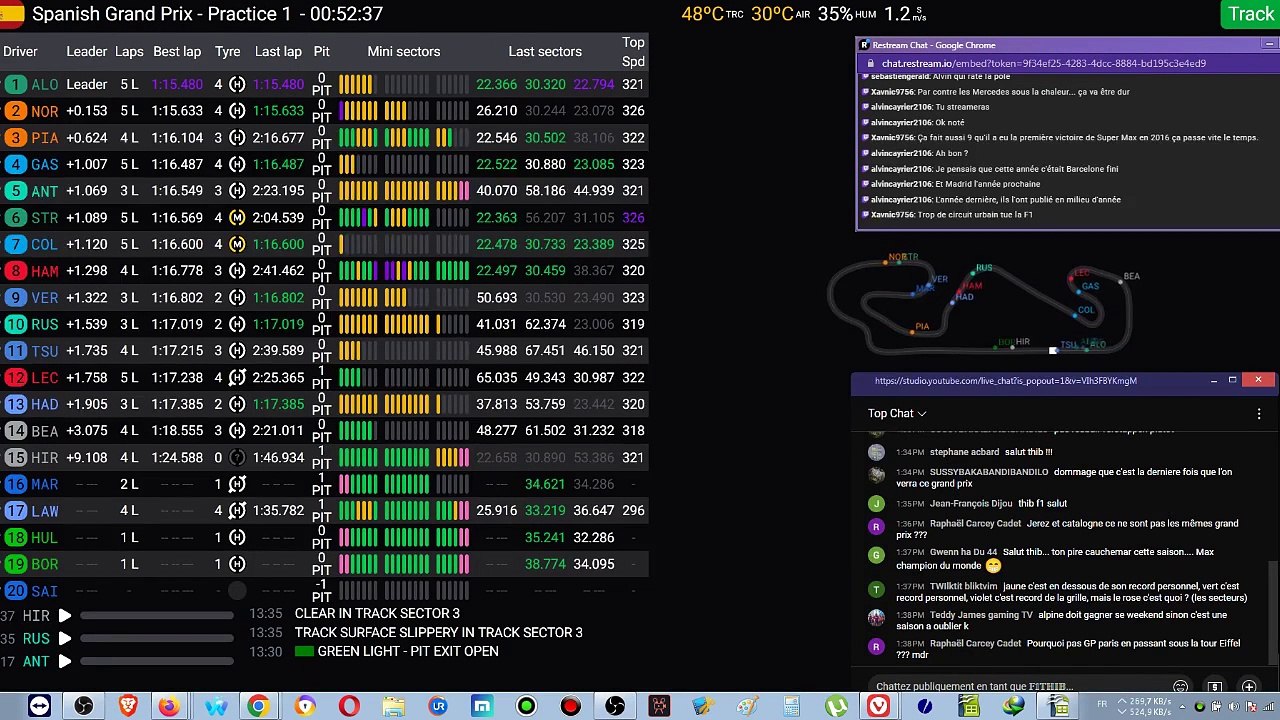The width and height of the screenshot is (1280, 720).
Task: Click STR top speed 326
Action: coord(633,217)
